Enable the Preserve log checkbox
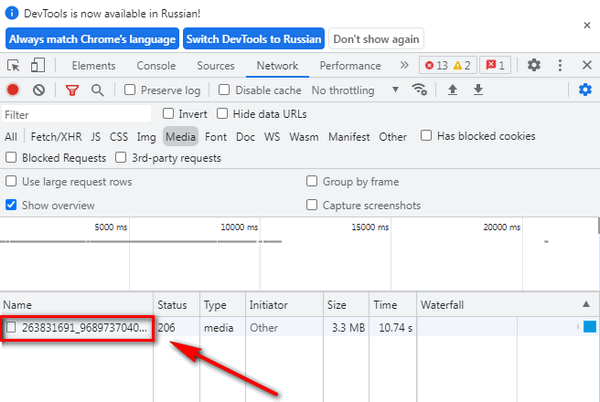600x402 pixels. pos(131,90)
